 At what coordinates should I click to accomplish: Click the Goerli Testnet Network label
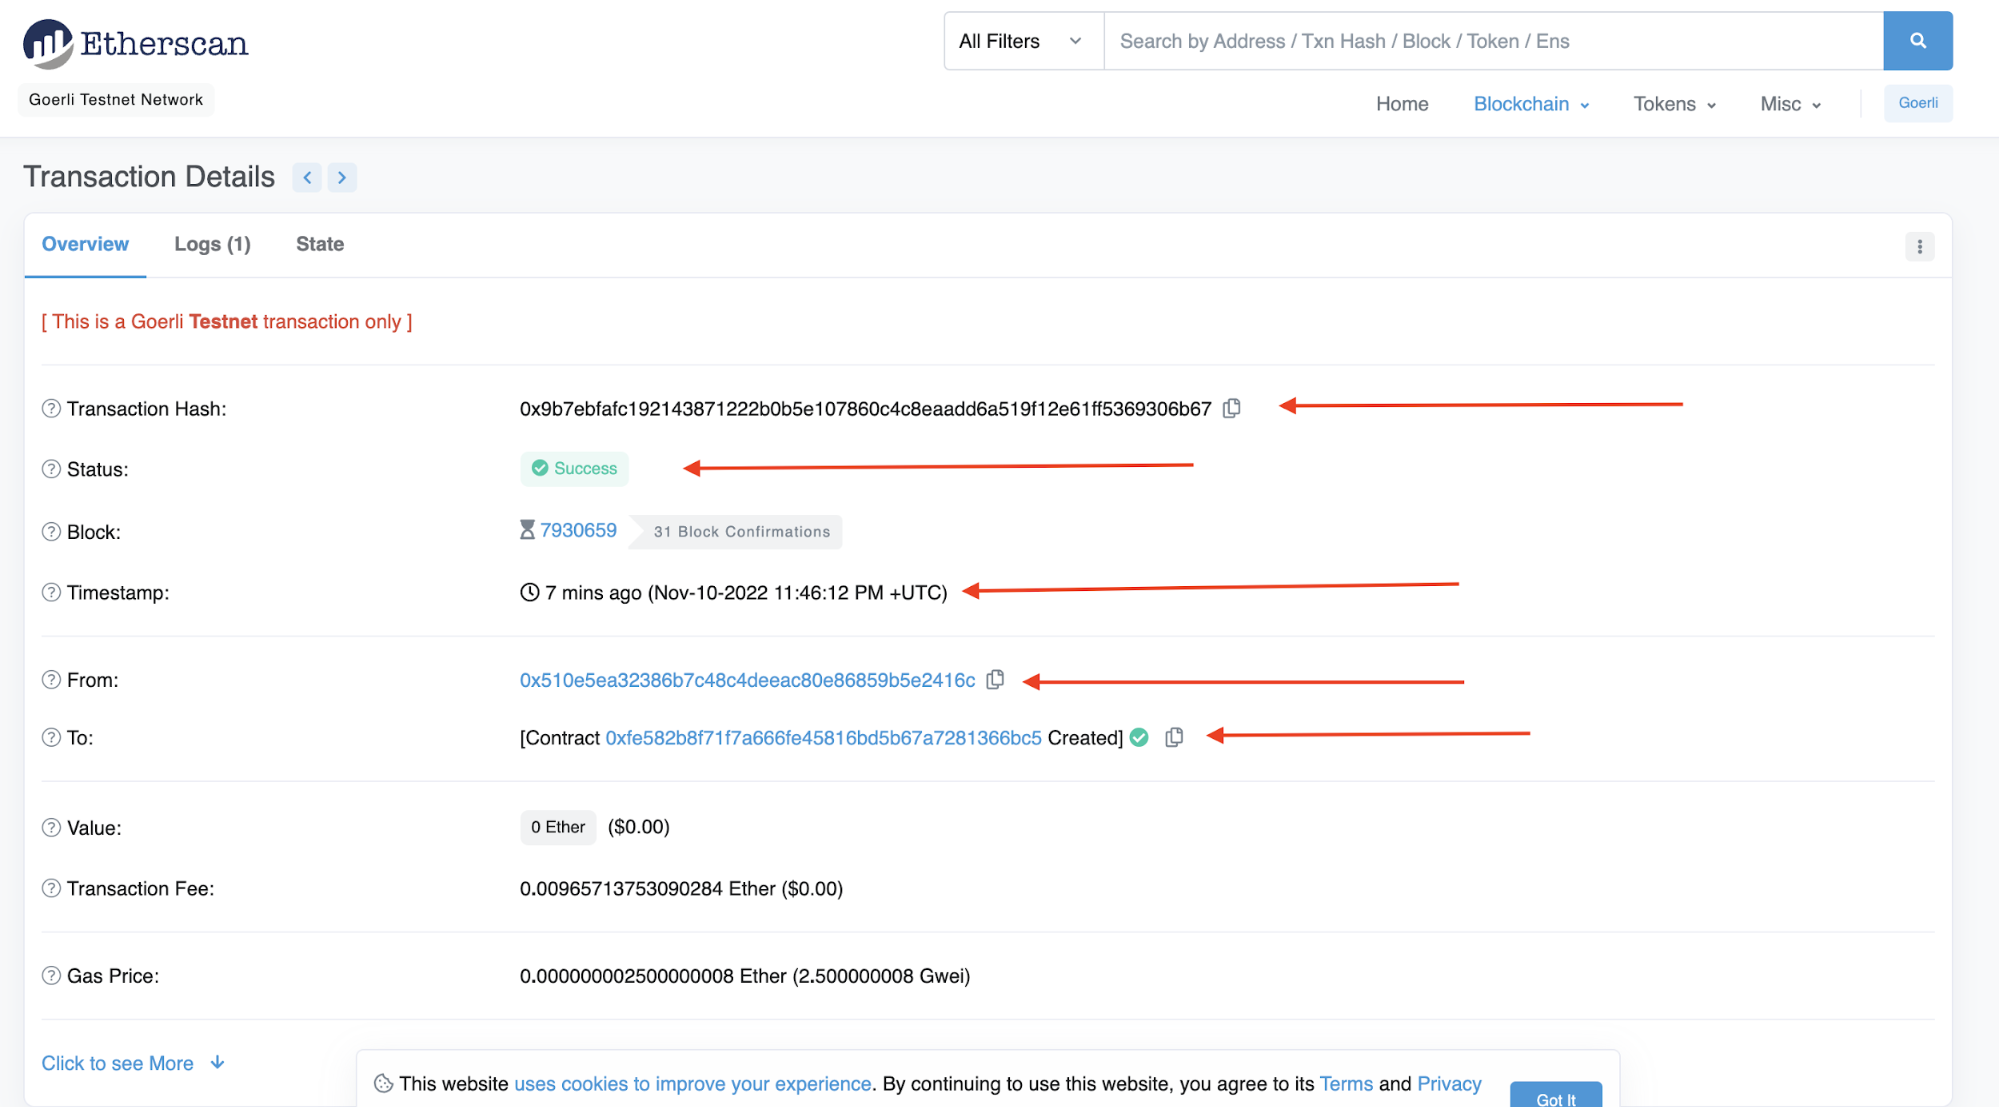point(116,99)
